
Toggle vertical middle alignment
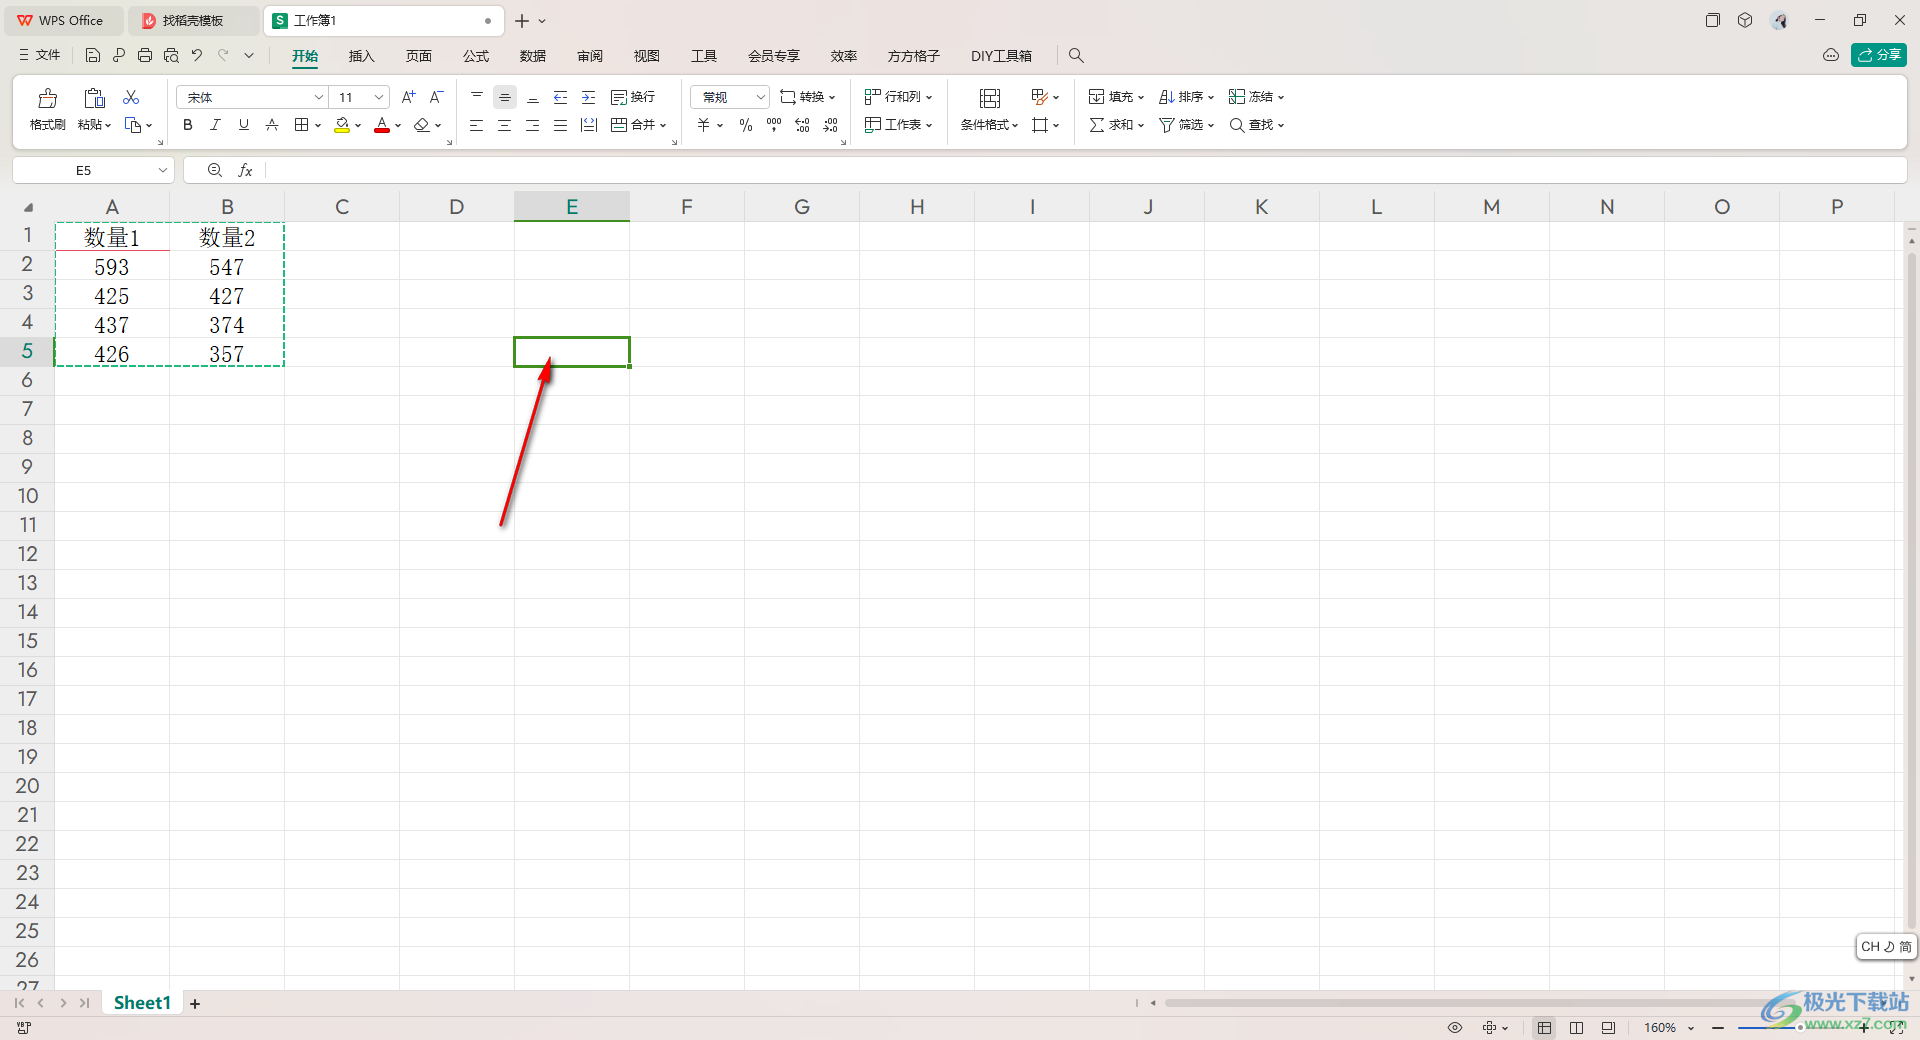point(505,97)
